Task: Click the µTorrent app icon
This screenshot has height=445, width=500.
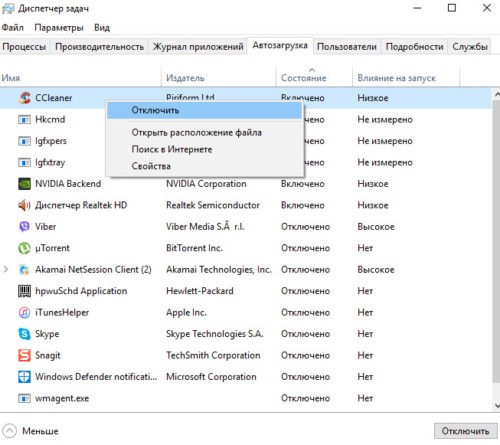Action: coord(24,248)
